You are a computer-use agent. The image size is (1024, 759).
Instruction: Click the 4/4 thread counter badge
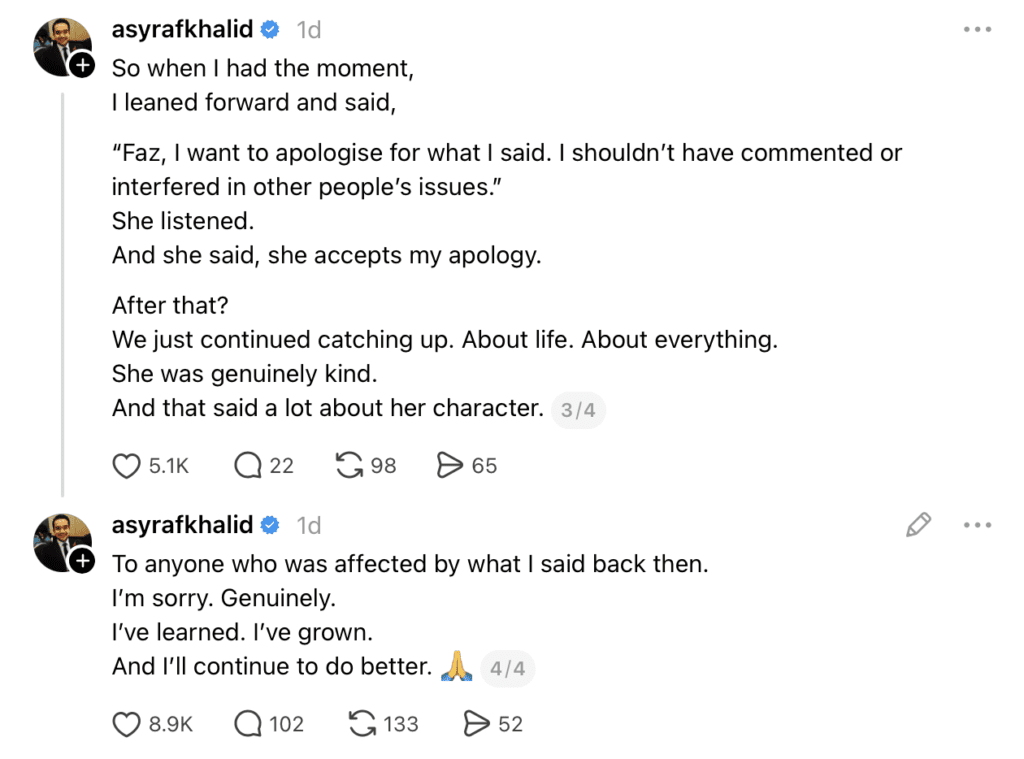pyautogui.click(x=508, y=668)
